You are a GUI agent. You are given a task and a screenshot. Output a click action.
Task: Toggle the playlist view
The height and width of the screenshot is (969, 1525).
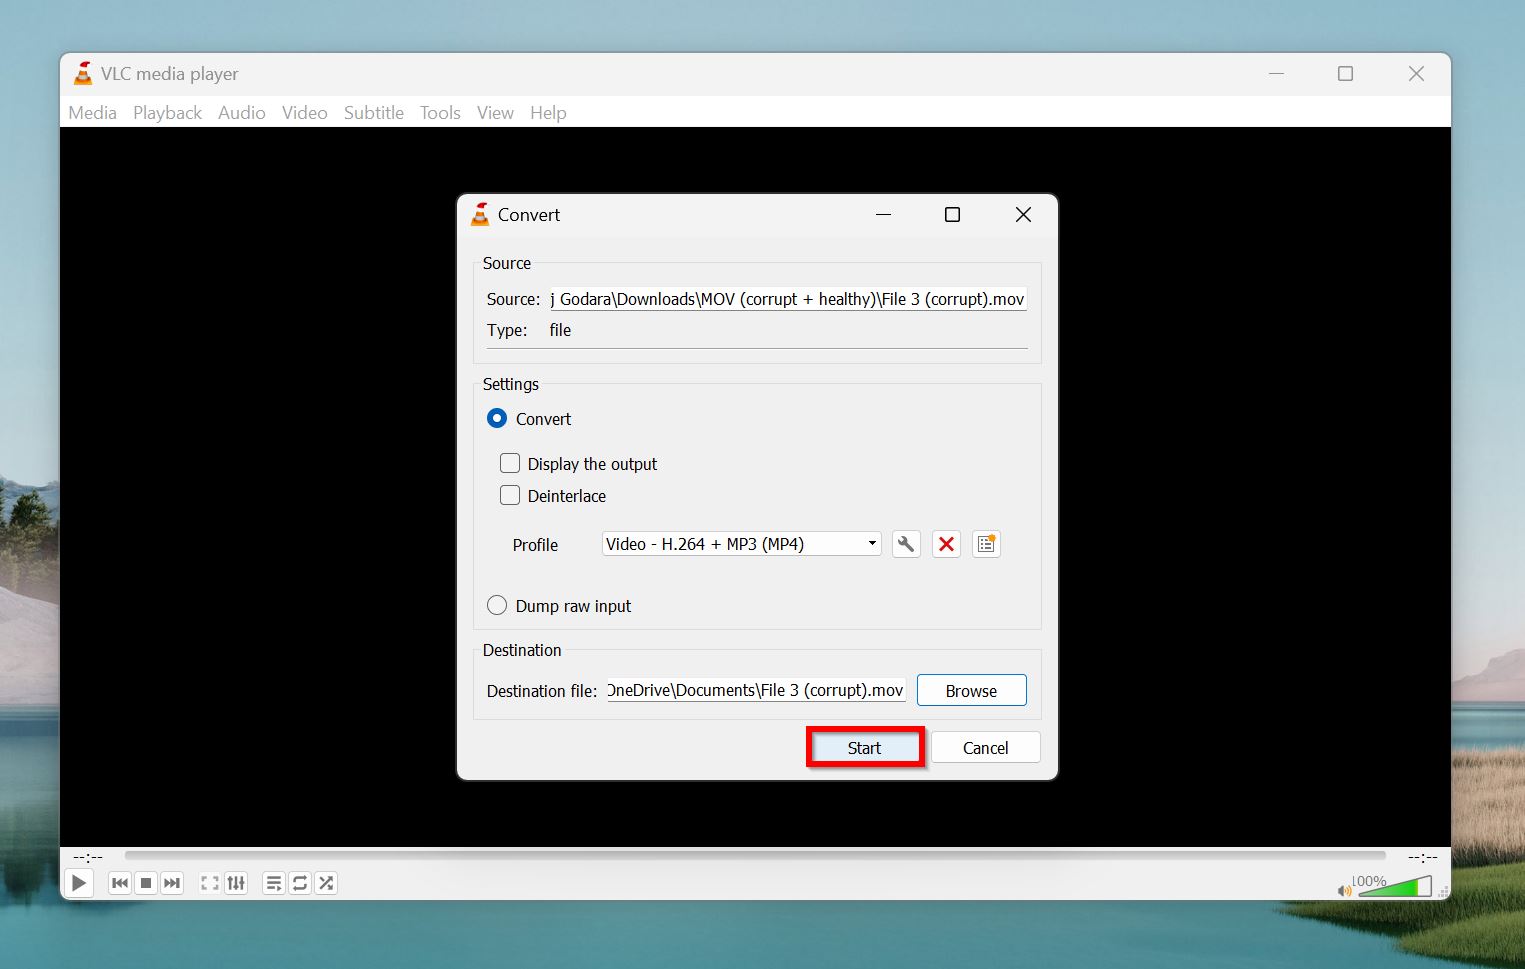coord(273,883)
